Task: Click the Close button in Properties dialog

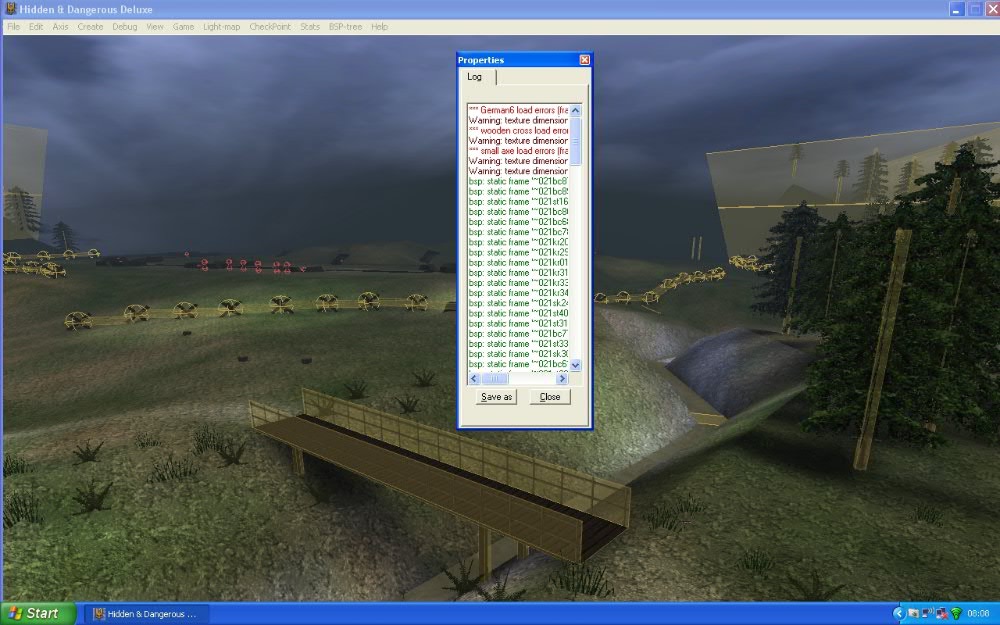Action: (x=550, y=397)
